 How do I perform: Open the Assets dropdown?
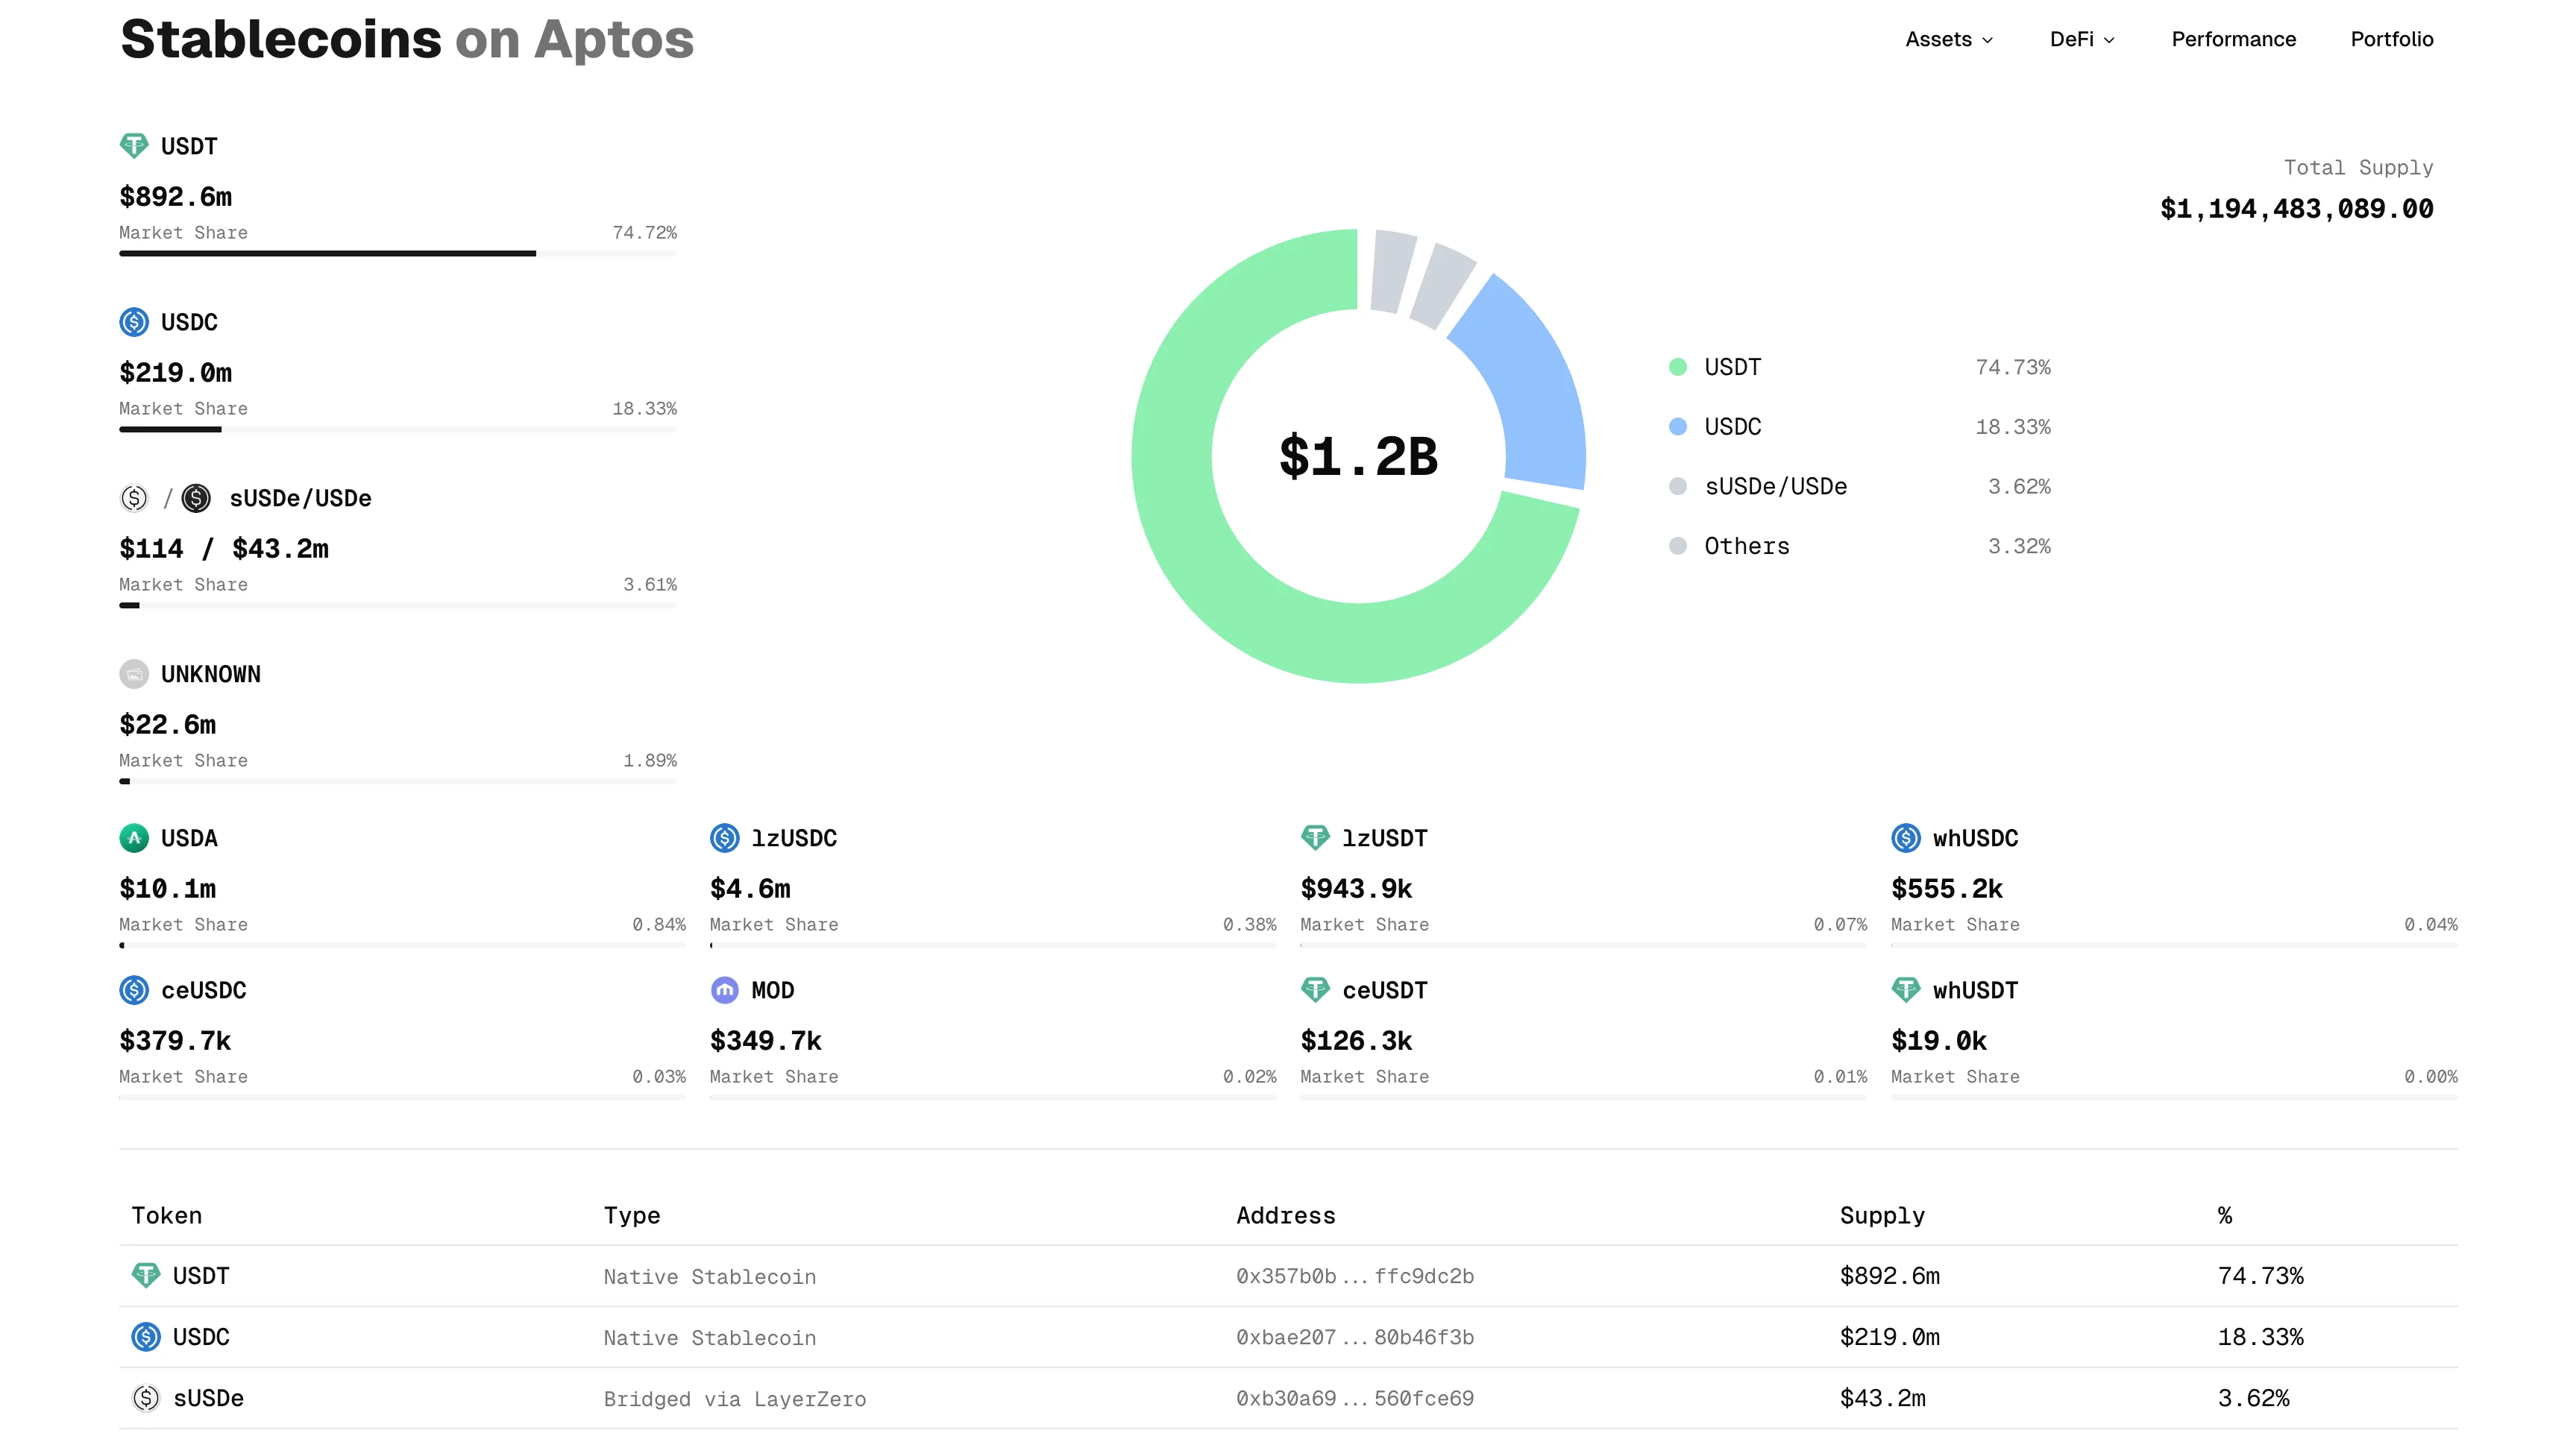point(1948,39)
